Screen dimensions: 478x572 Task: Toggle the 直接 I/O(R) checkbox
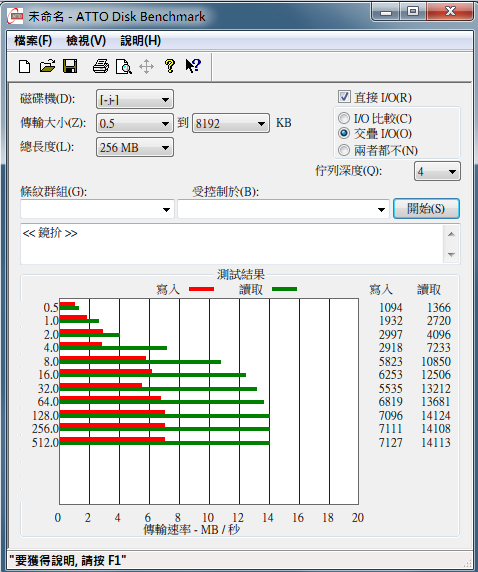(x=344, y=97)
